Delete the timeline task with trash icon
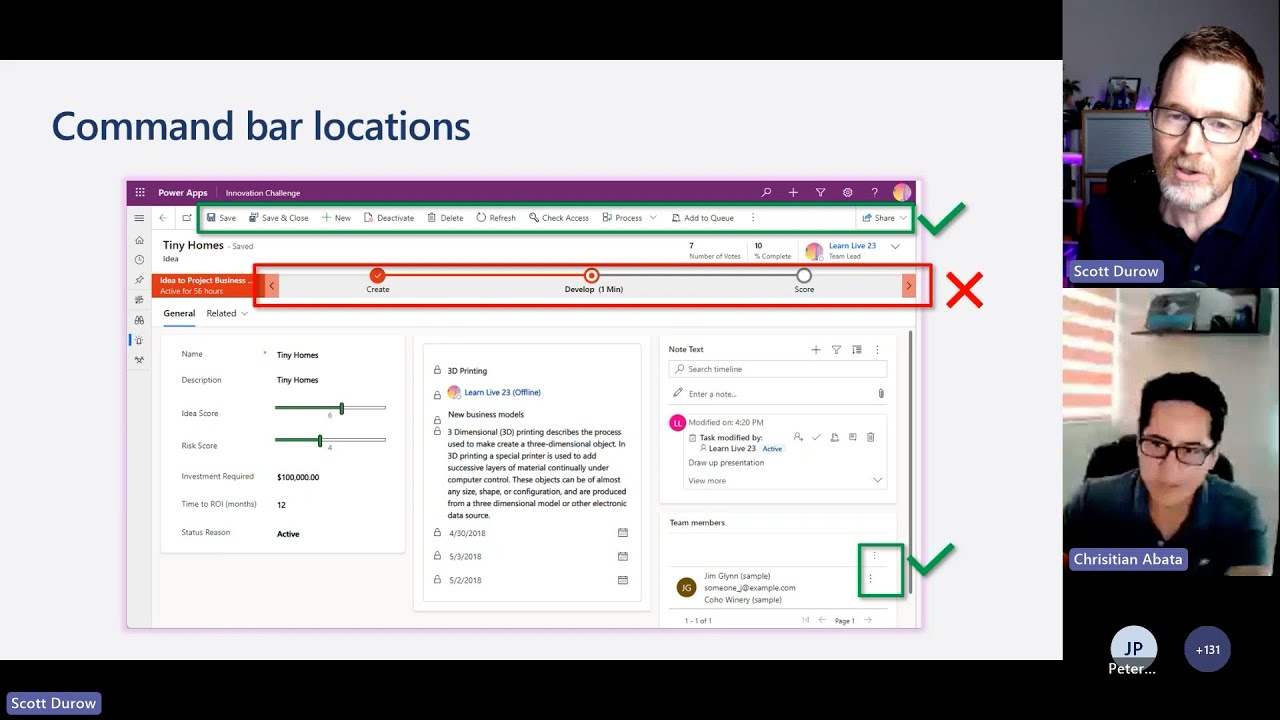 pos(870,437)
